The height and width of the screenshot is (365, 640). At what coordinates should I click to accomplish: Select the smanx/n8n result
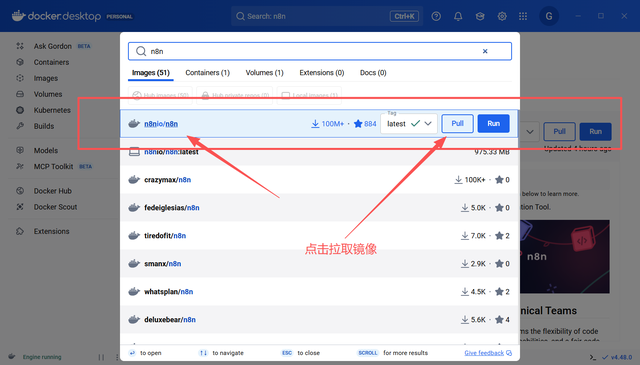(319, 264)
